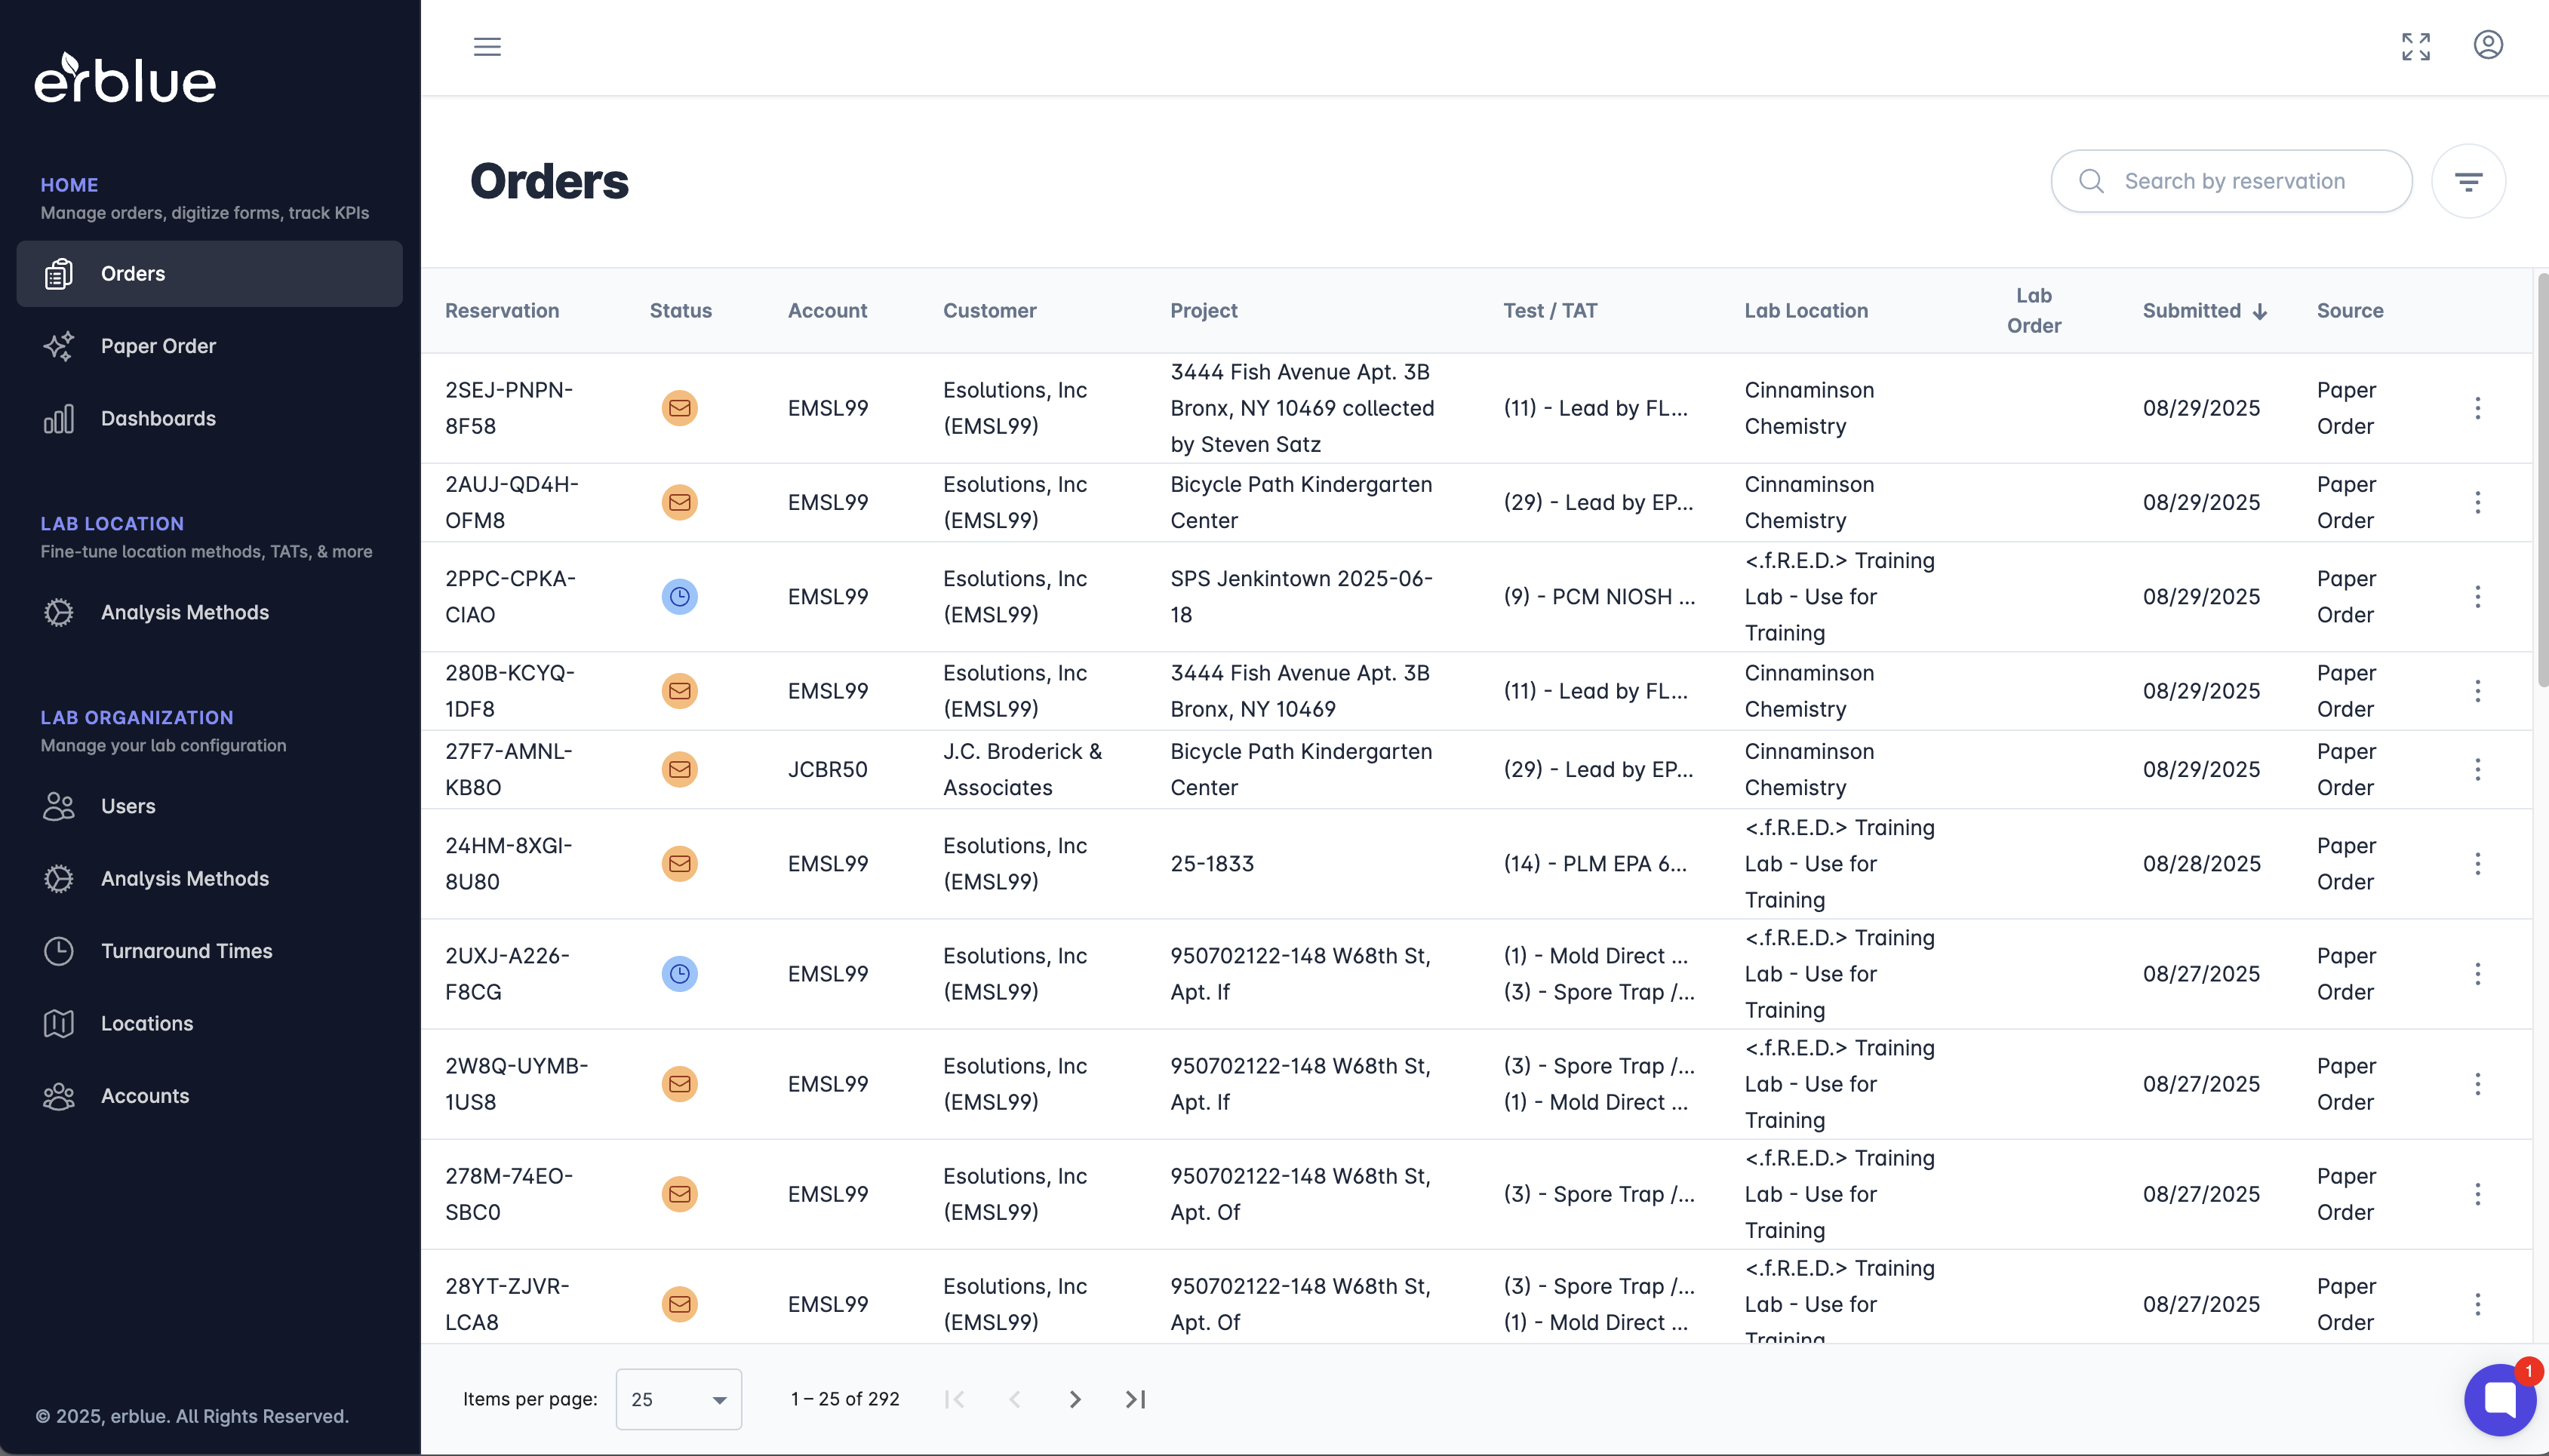Jump to last page of orders

(1134, 1399)
